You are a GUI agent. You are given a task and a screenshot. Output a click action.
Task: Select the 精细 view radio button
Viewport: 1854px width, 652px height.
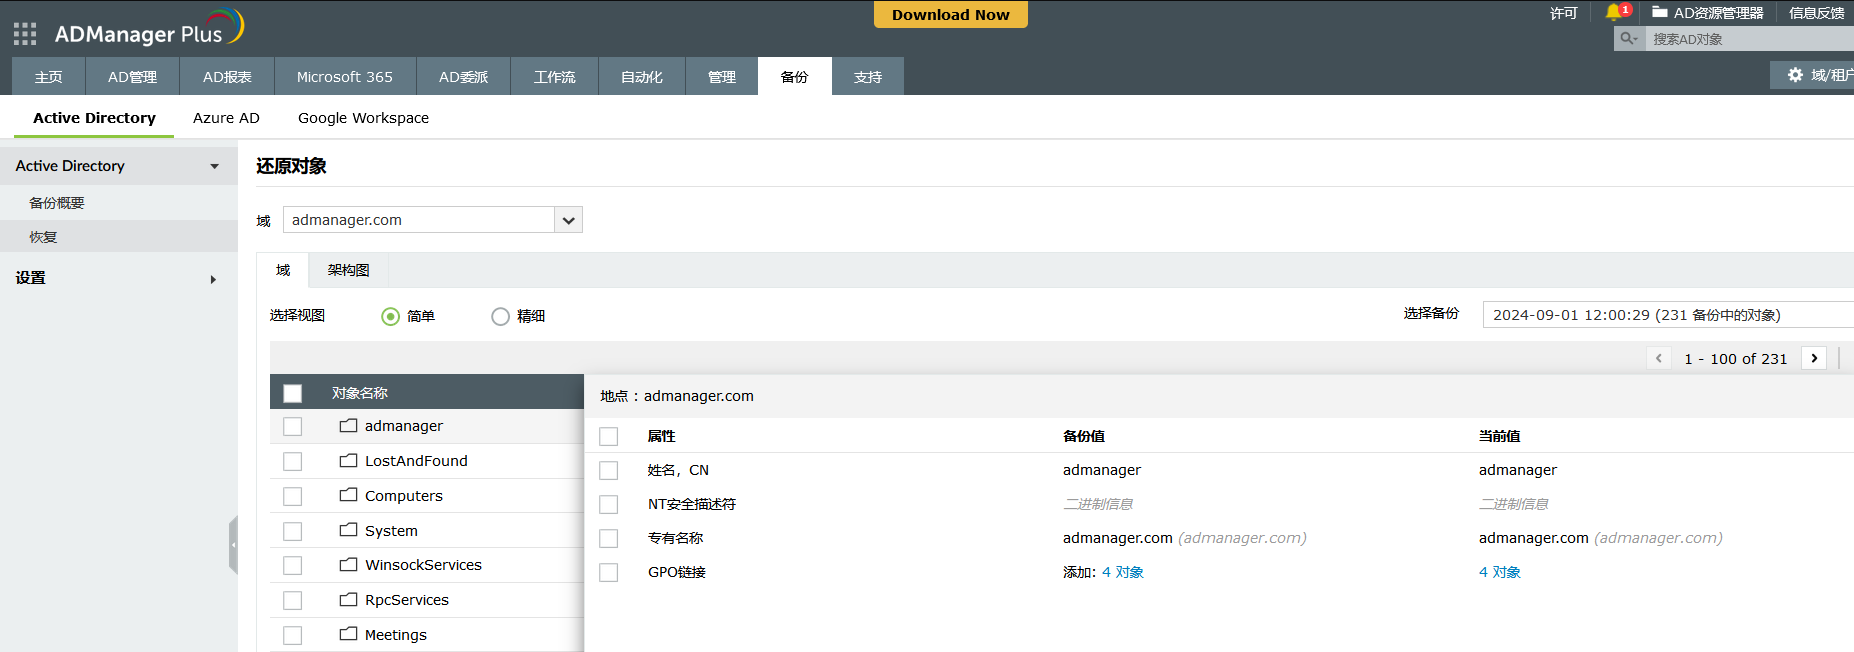click(501, 316)
